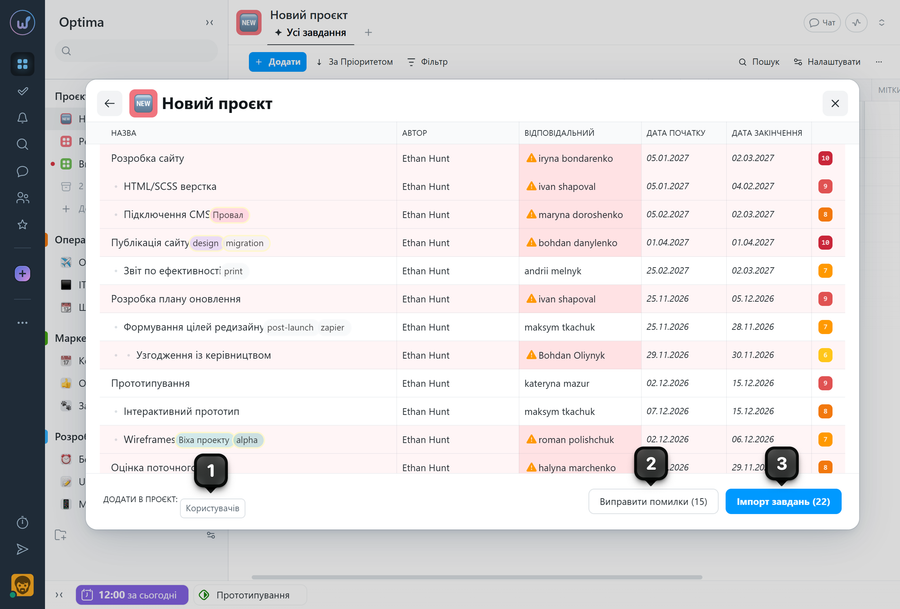The image size is (900, 609).
Task: Click the Віха проекту tag
Action: [x=204, y=440]
